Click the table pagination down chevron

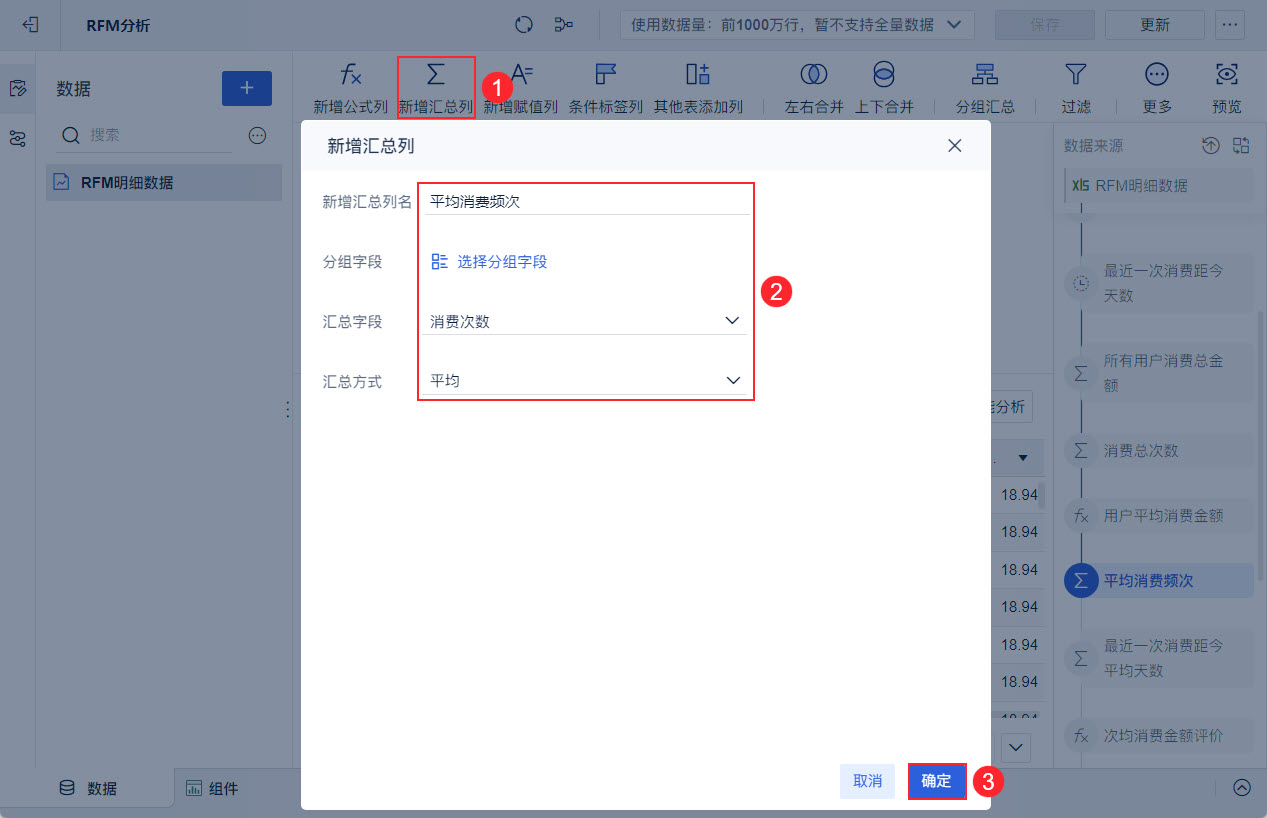[1017, 747]
